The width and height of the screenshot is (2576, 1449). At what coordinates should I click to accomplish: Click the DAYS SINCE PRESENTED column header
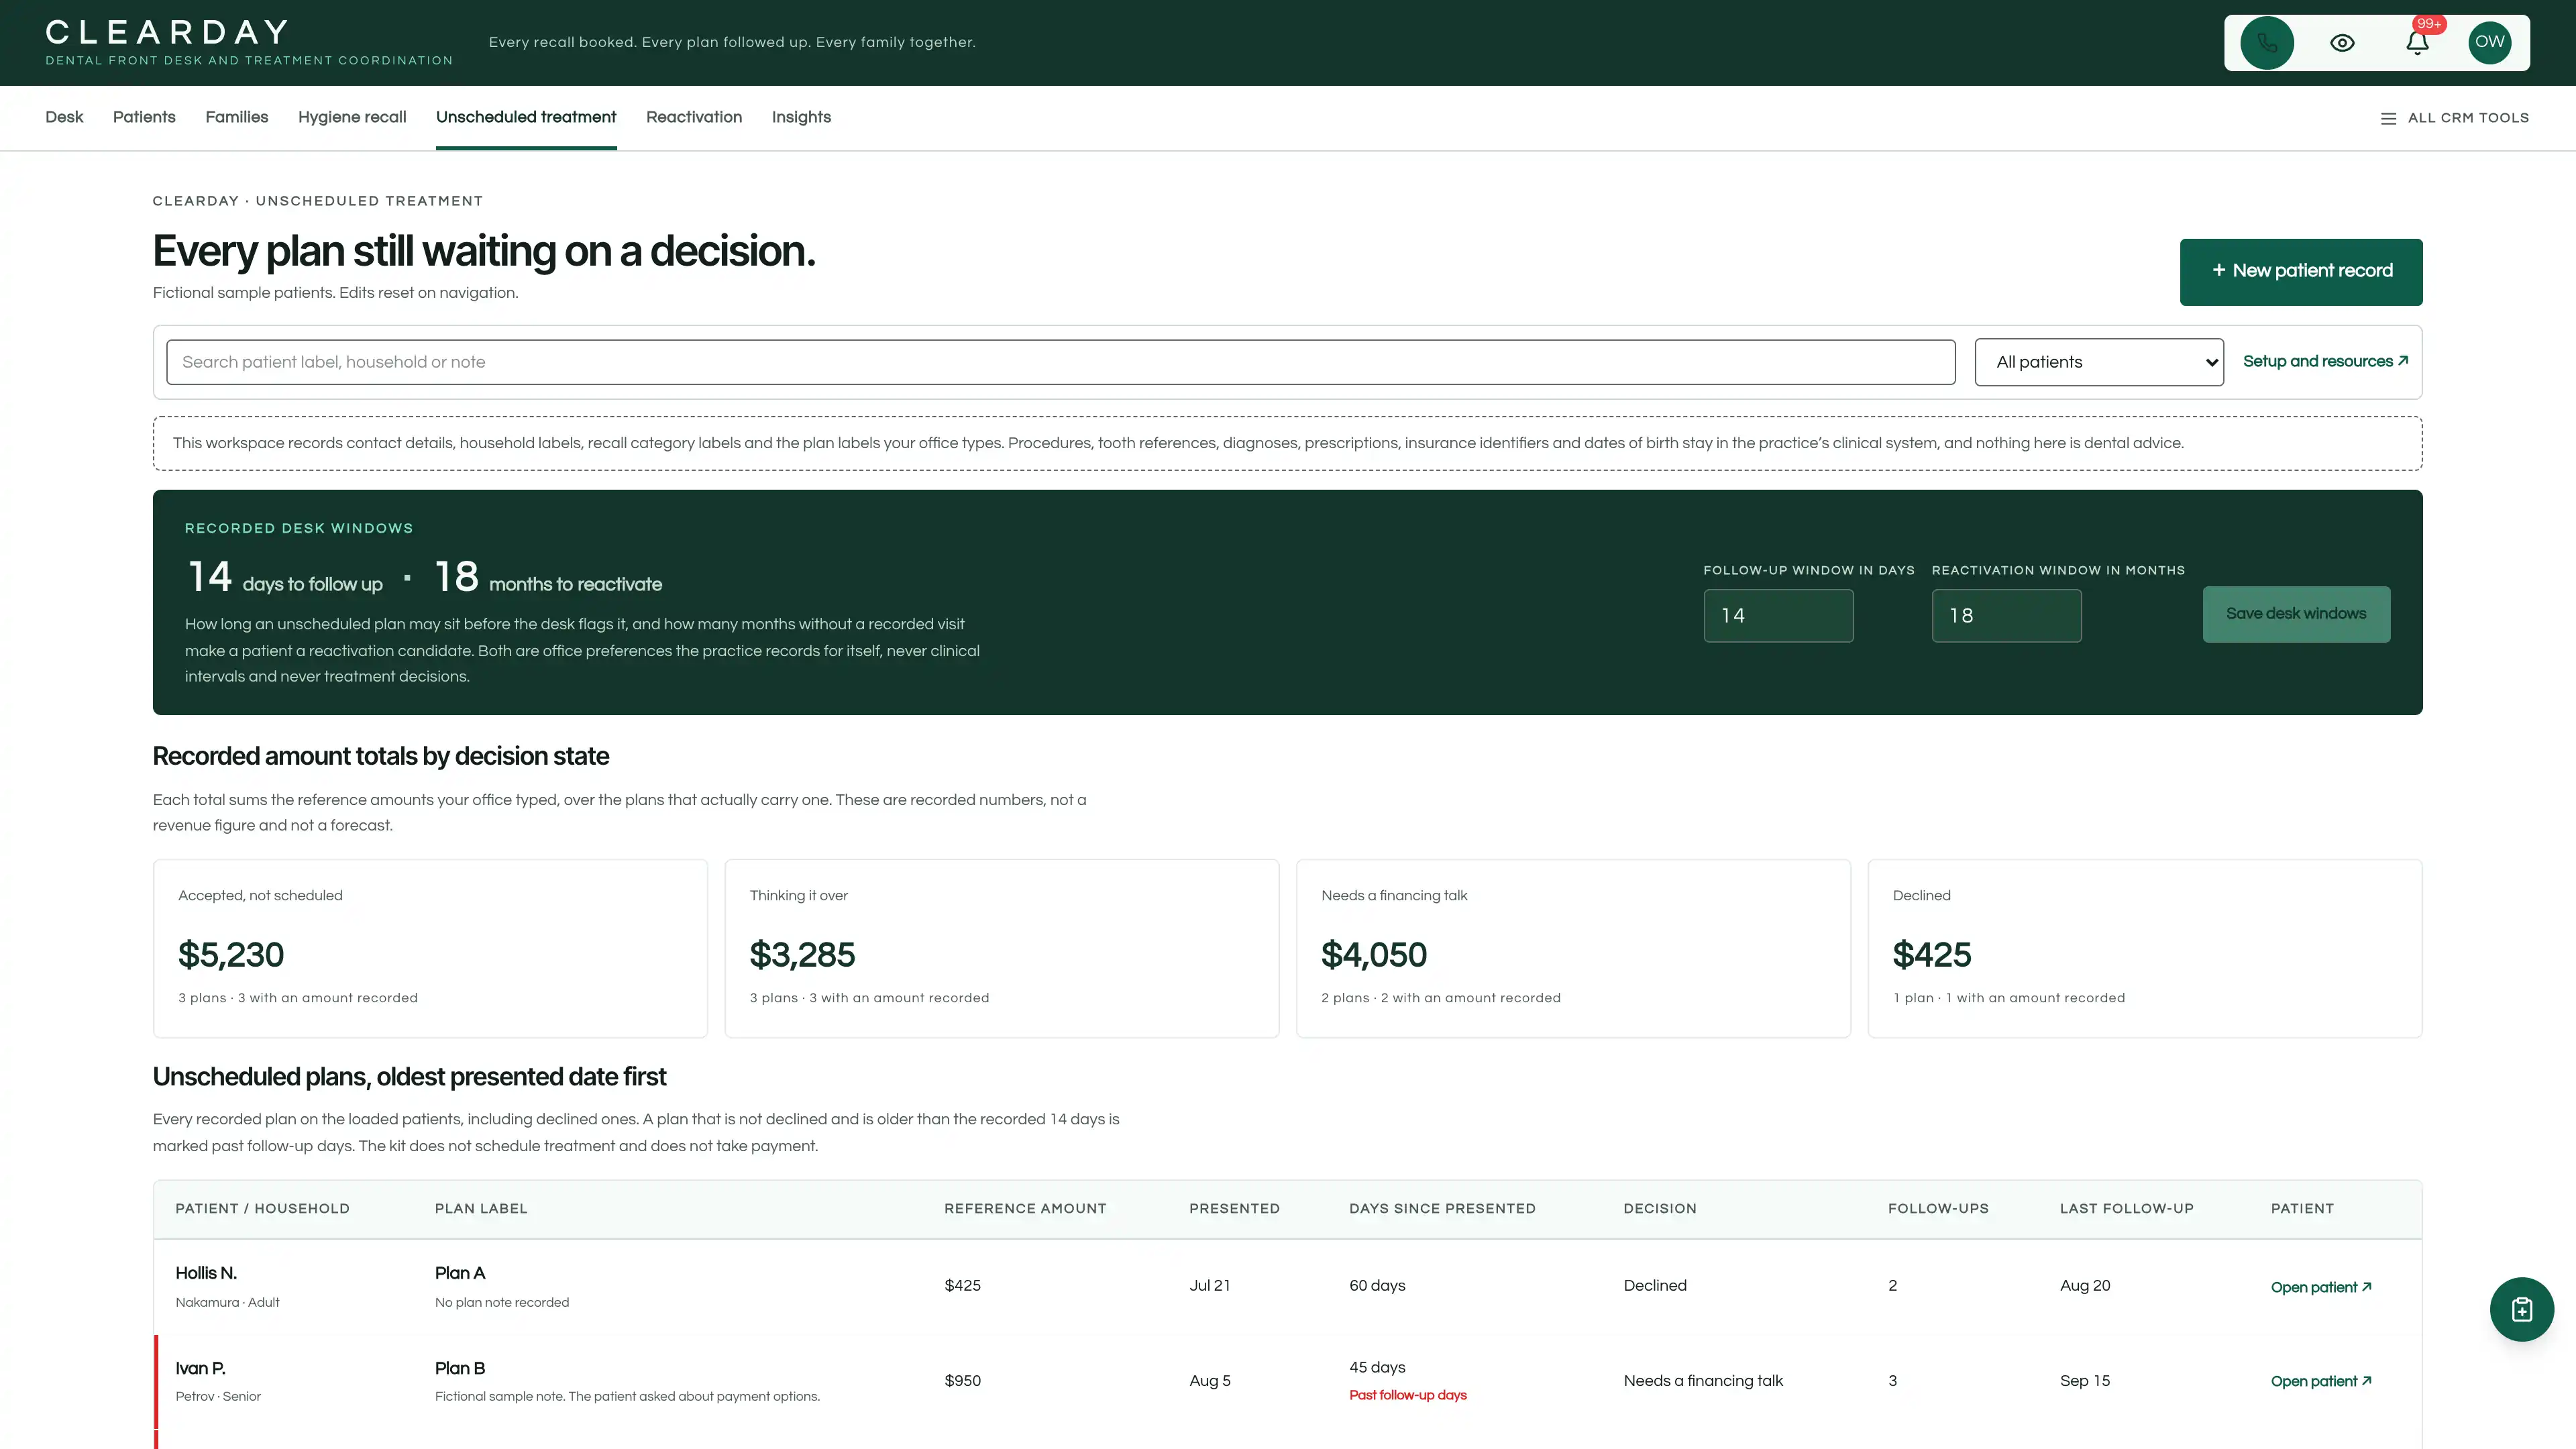[x=1442, y=1208]
